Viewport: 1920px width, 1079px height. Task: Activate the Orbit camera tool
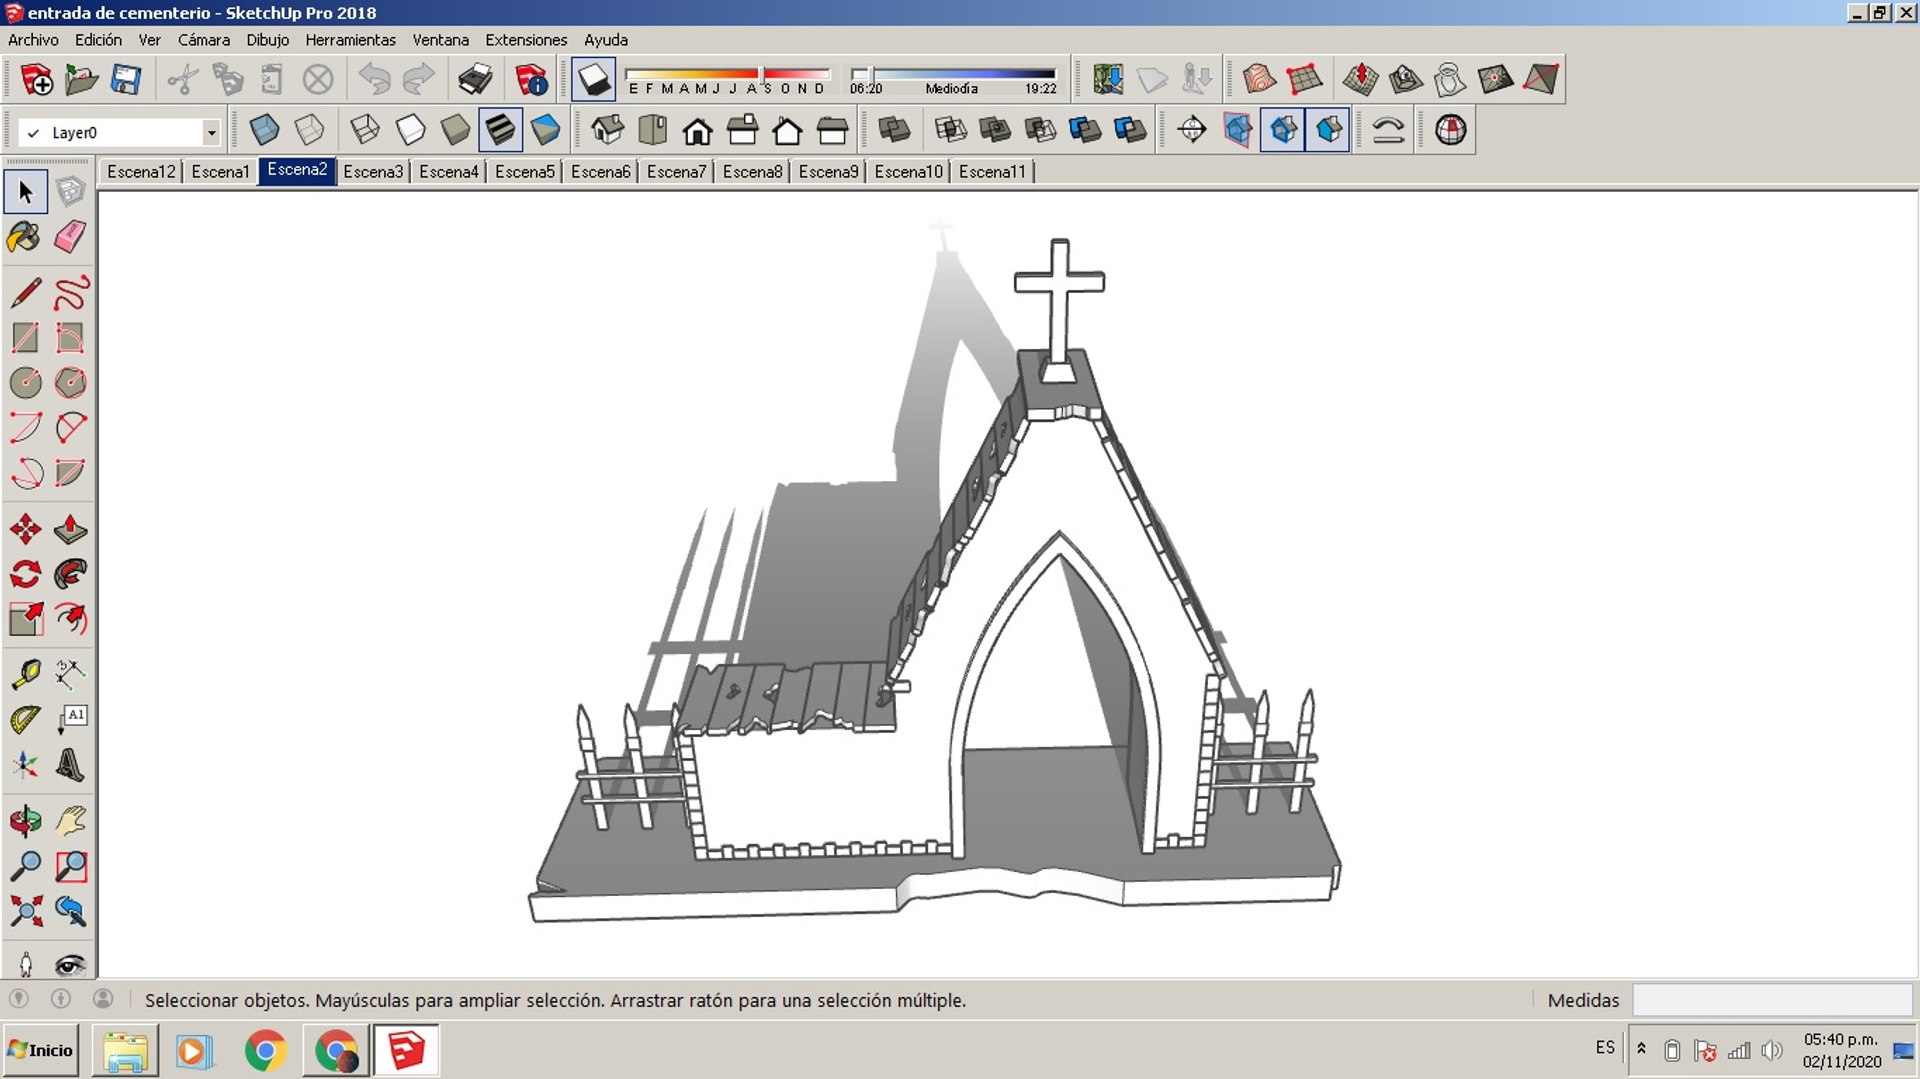tap(25, 821)
